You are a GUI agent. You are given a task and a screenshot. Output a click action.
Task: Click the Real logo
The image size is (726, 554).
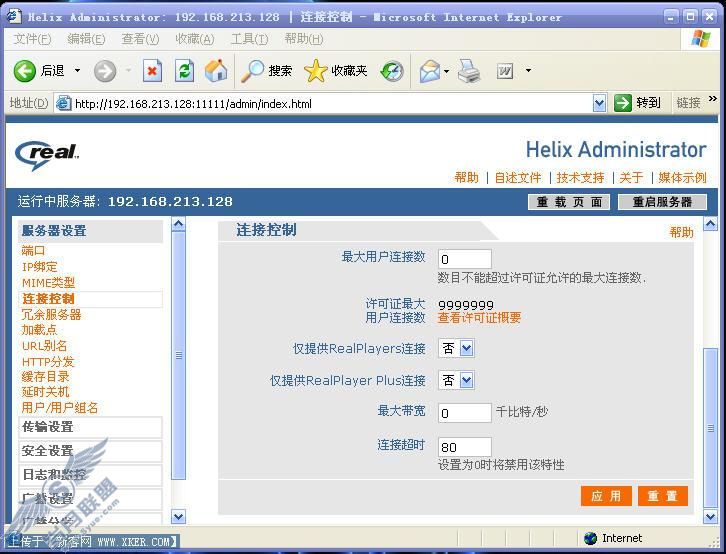(x=47, y=155)
